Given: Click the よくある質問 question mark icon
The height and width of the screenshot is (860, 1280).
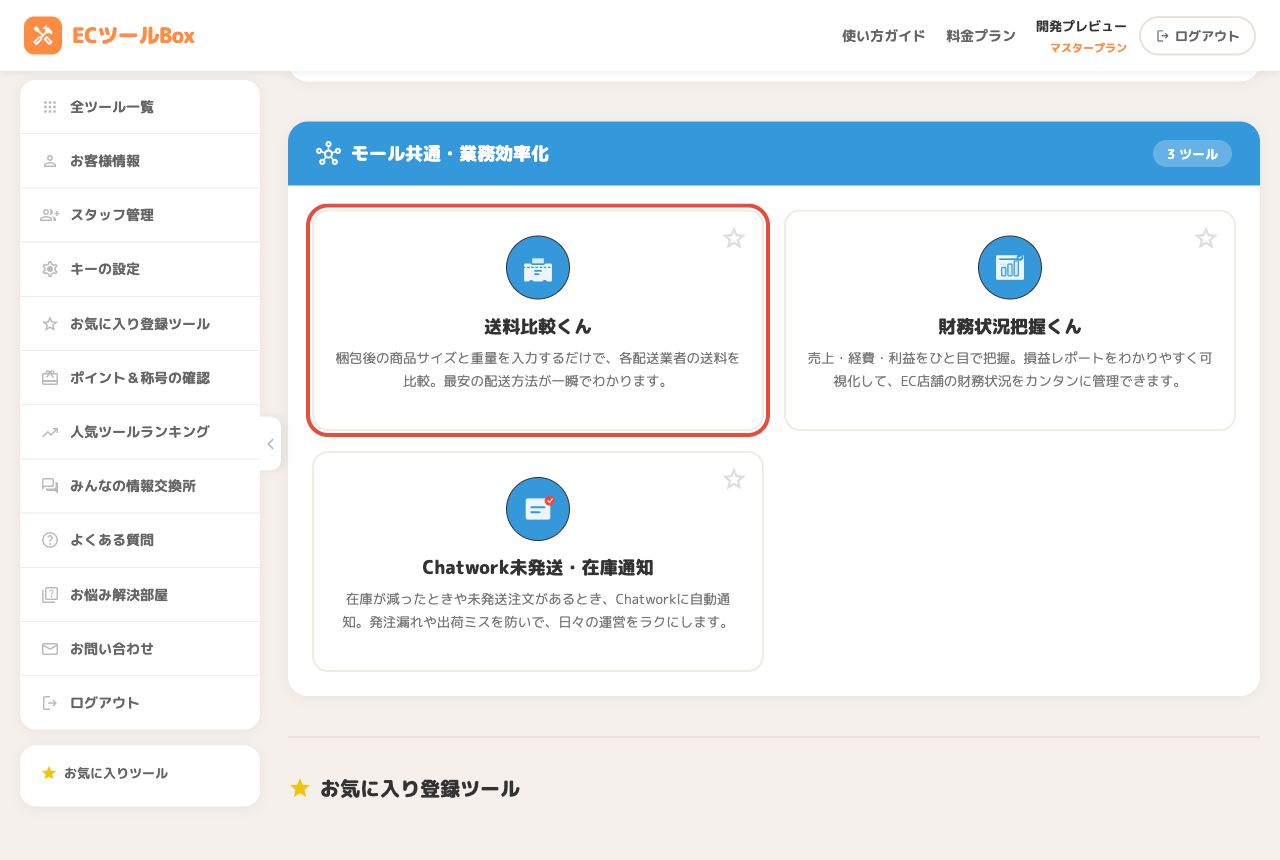Looking at the screenshot, I should [50, 540].
